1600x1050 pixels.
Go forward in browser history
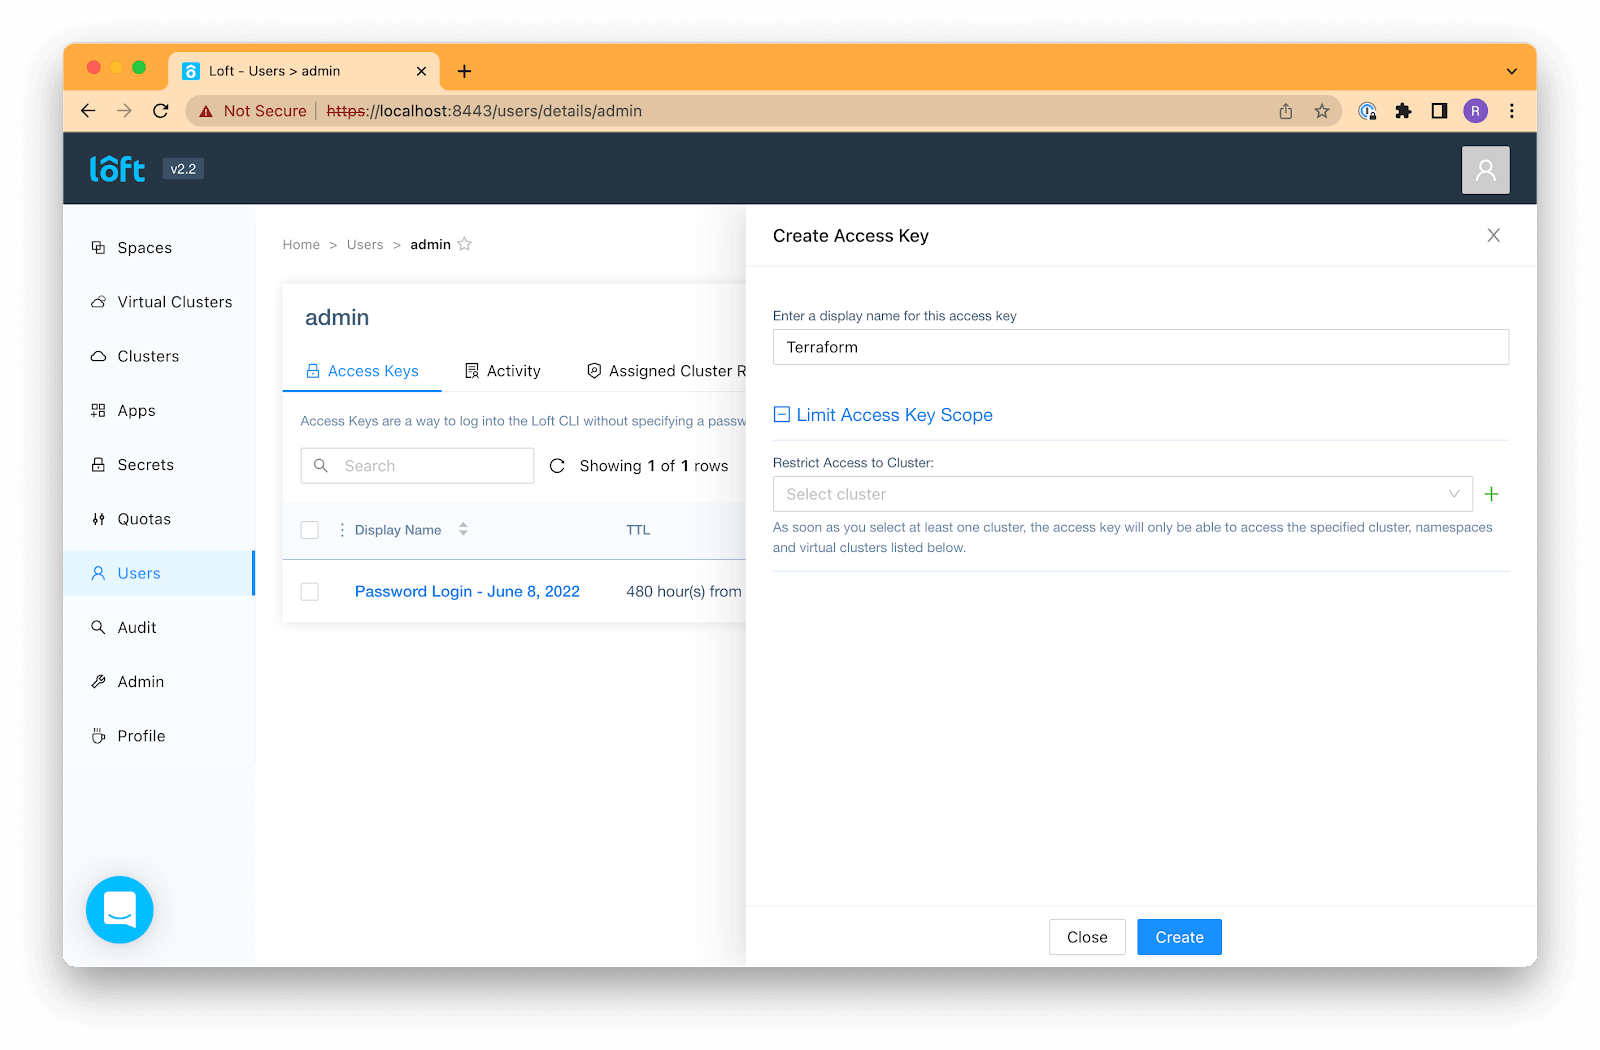point(124,111)
